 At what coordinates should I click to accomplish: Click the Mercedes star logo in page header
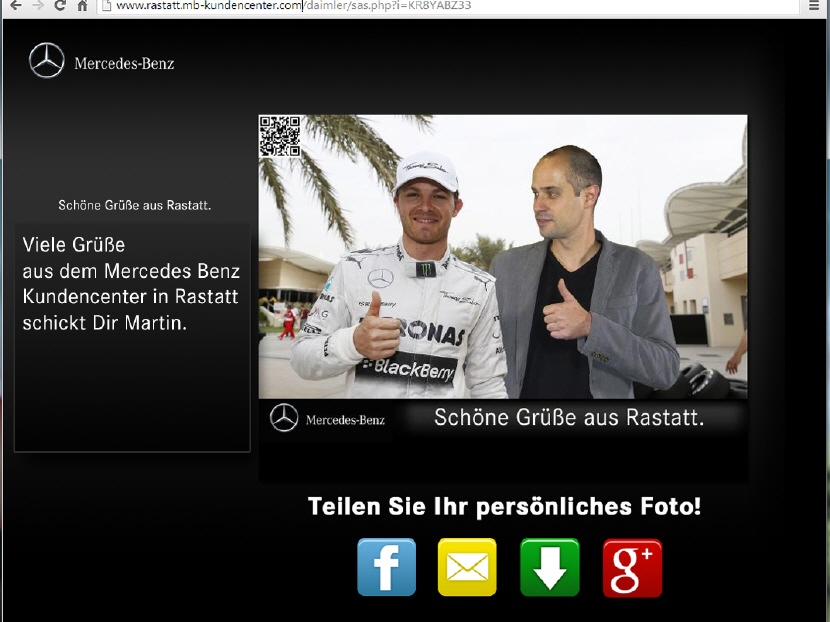point(47,60)
